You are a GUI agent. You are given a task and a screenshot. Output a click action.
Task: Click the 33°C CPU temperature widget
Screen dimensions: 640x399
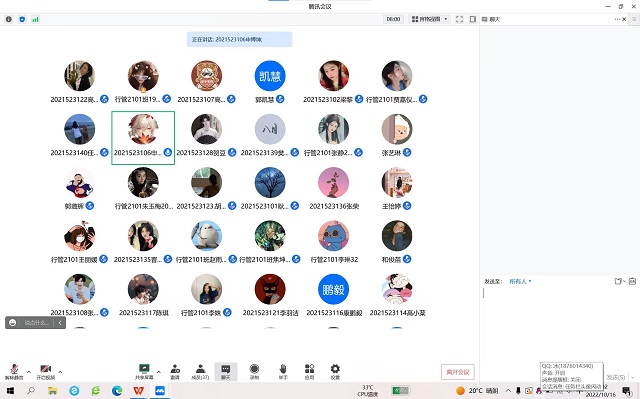pos(368,391)
